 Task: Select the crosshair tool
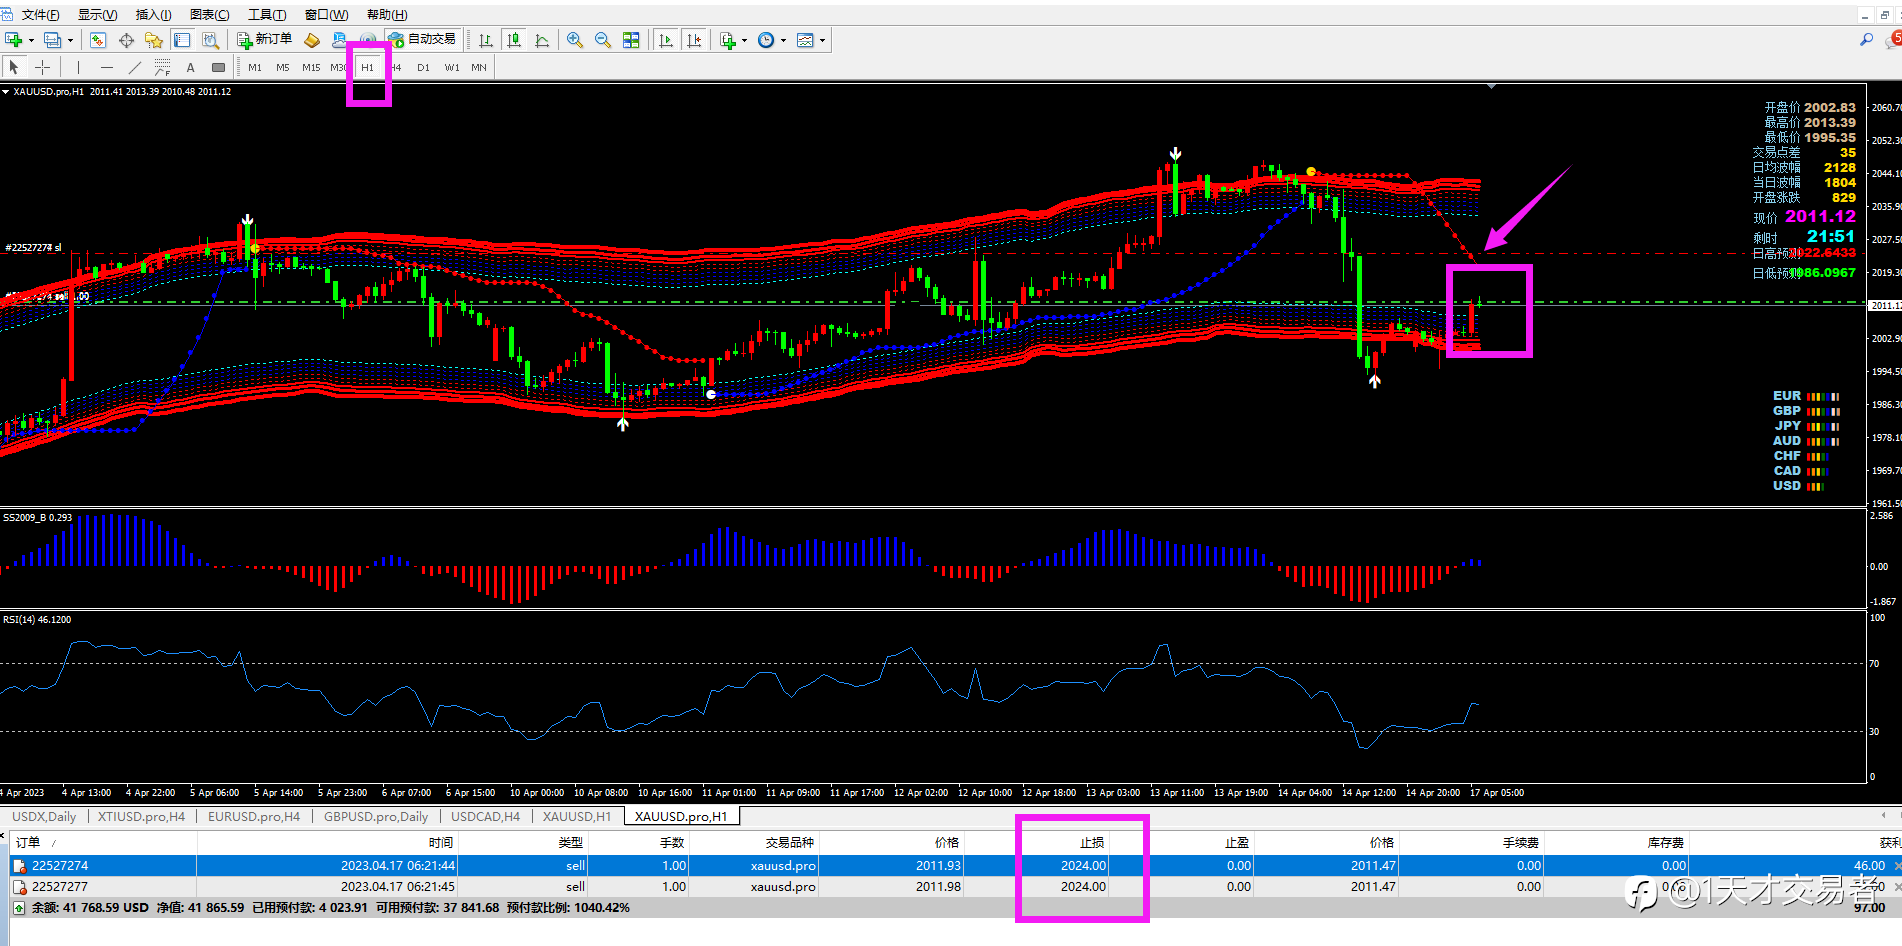[x=42, y=67]
